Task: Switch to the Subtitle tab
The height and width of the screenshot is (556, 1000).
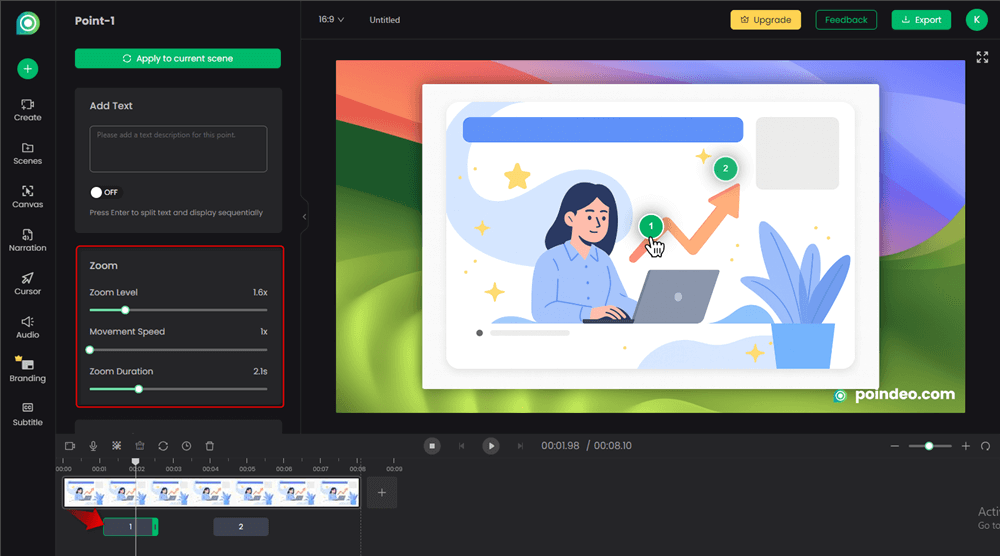Action: tap(28, 413)
